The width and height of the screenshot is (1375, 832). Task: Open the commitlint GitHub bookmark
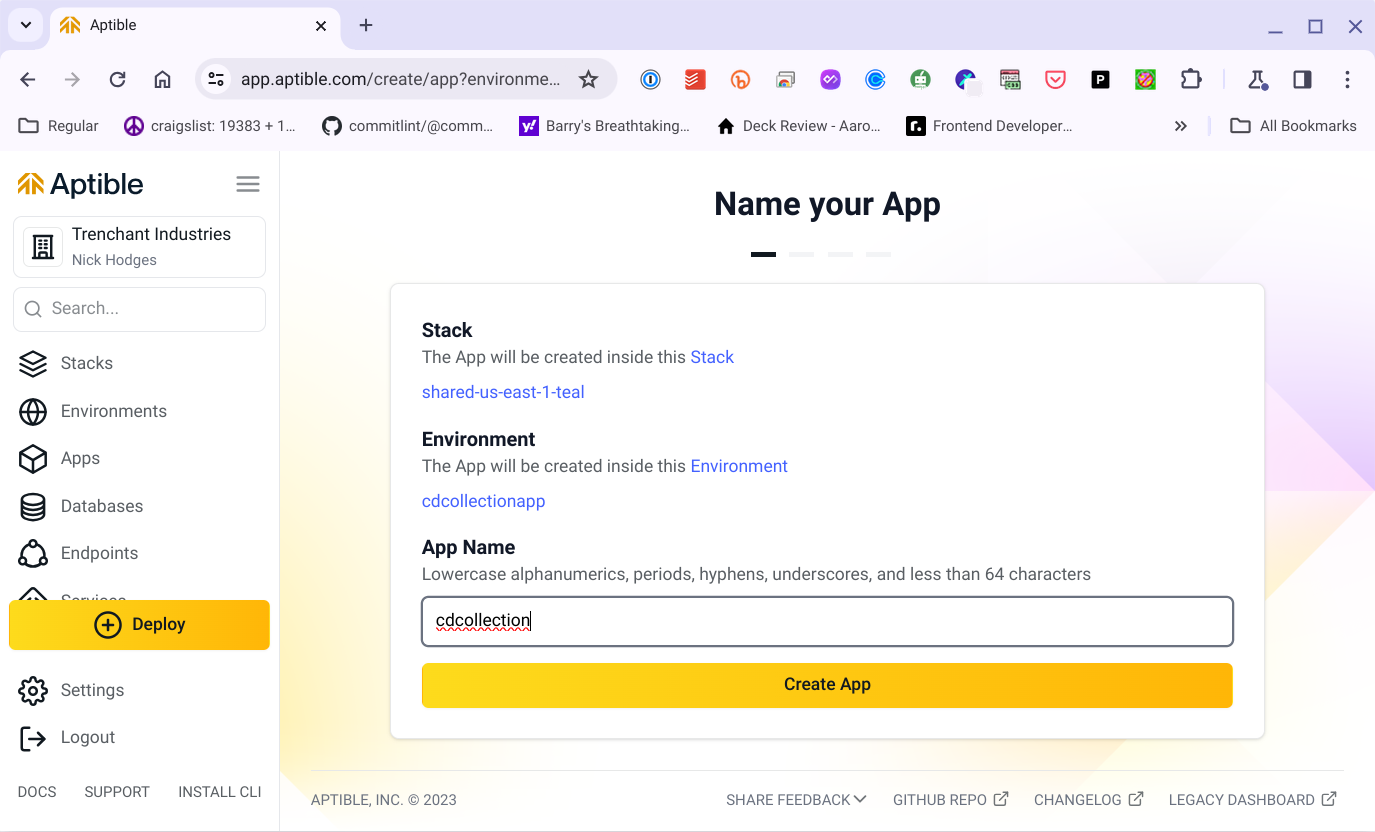pyautogui.click(x=408, y=126)
